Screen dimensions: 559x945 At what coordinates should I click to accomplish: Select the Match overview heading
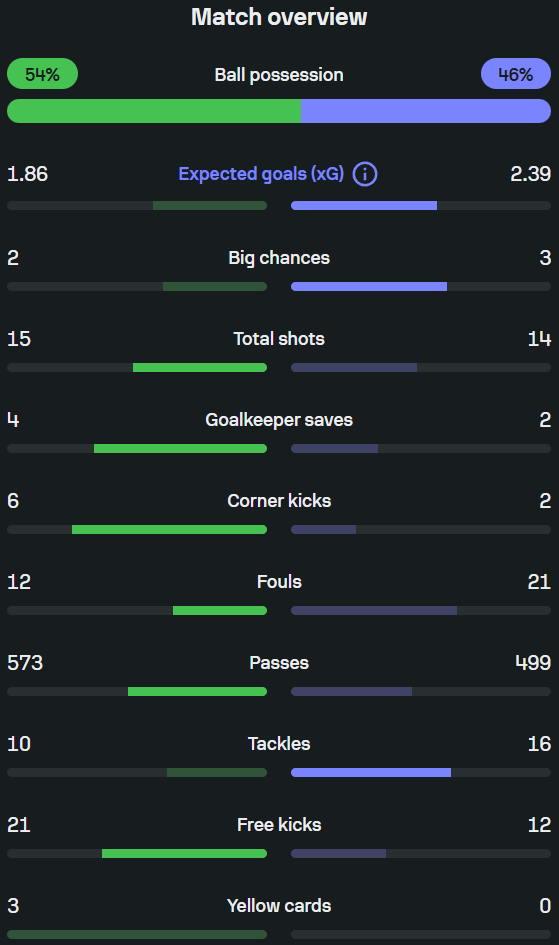[x=279, y=17]
